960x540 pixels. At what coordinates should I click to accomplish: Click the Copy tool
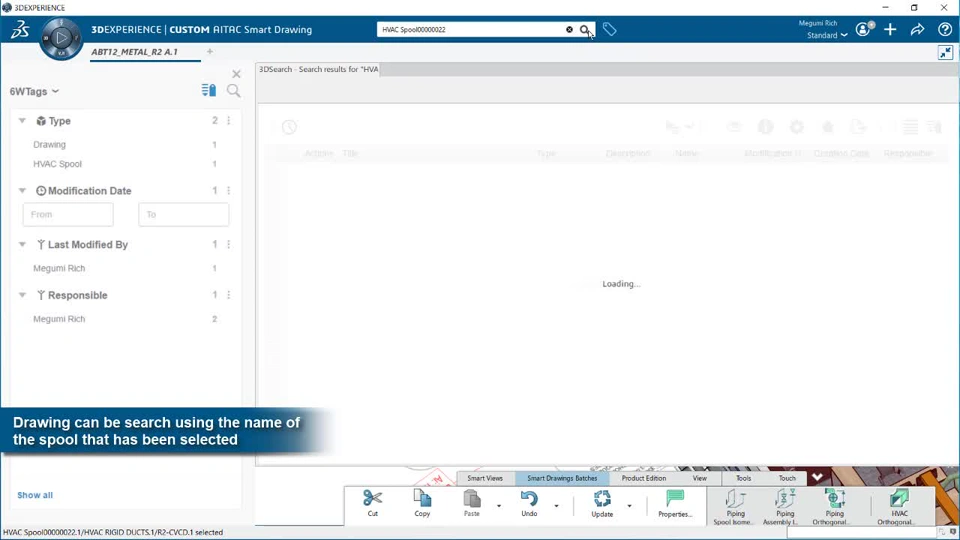(x=422, y=504)
